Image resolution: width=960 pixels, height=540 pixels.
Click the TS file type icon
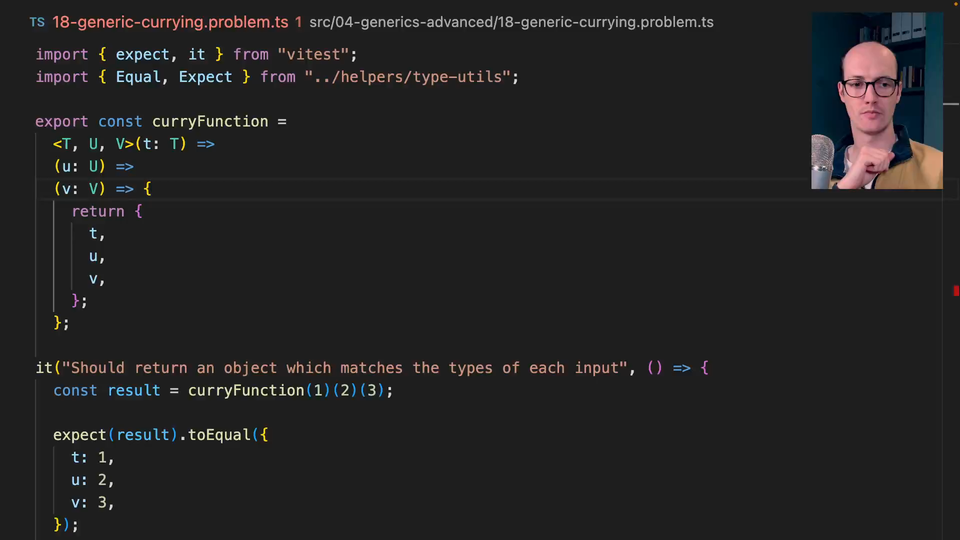tap(37, 22)
